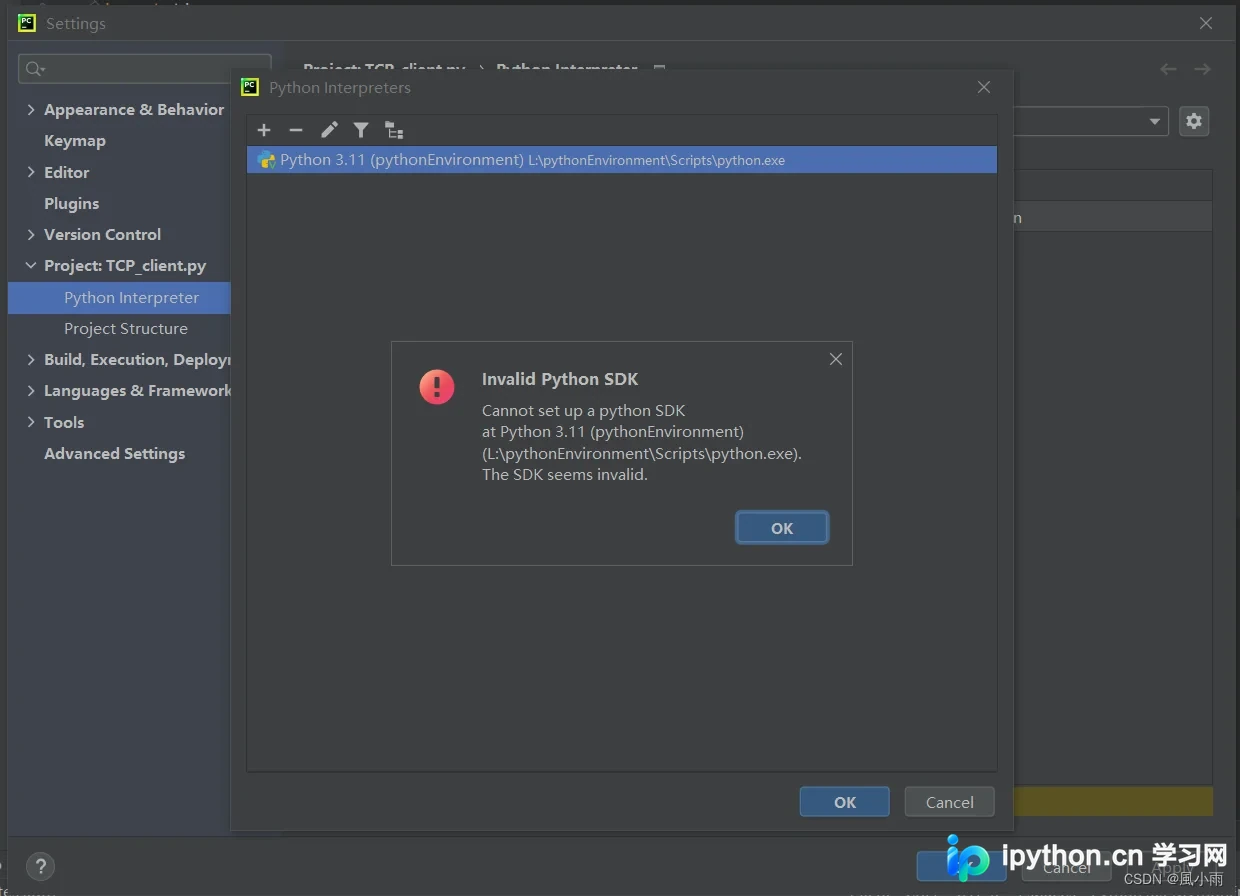Show interpreter paths tree icon
Viewport: 1240px width, 896px height.
pos(394,130)
